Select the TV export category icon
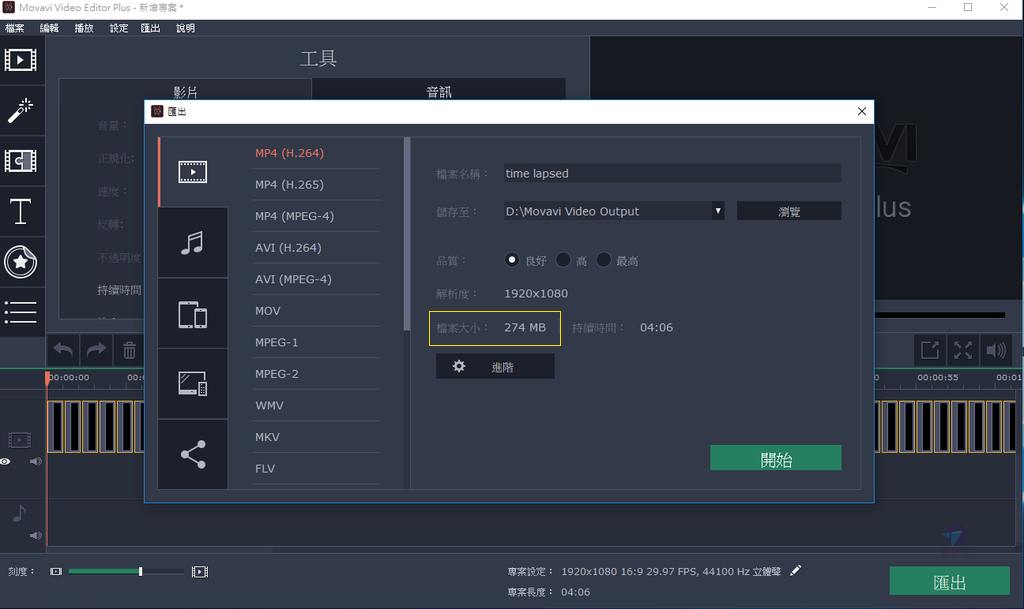Viewport: 1024px width, 609px height. coord(193,384)
